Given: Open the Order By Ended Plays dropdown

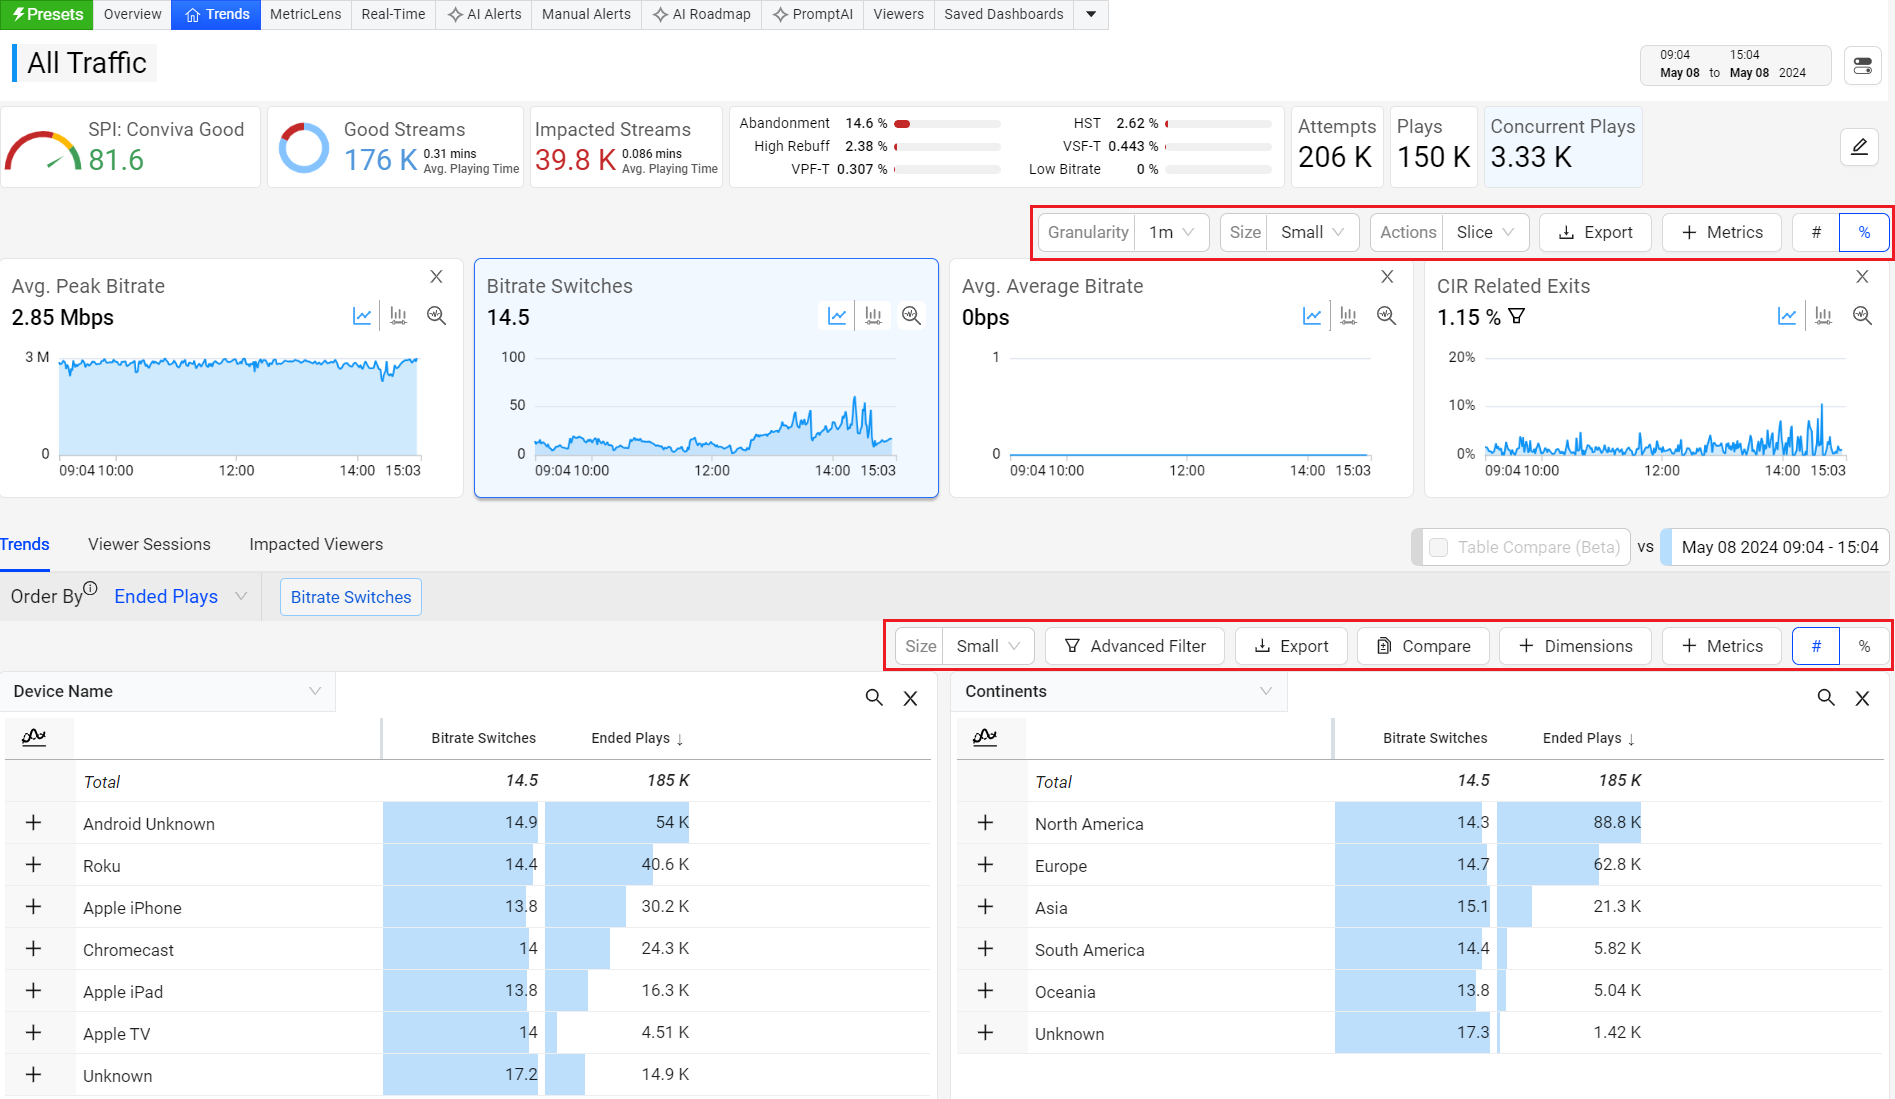Looking at the screenshot, I should point(180,597).
